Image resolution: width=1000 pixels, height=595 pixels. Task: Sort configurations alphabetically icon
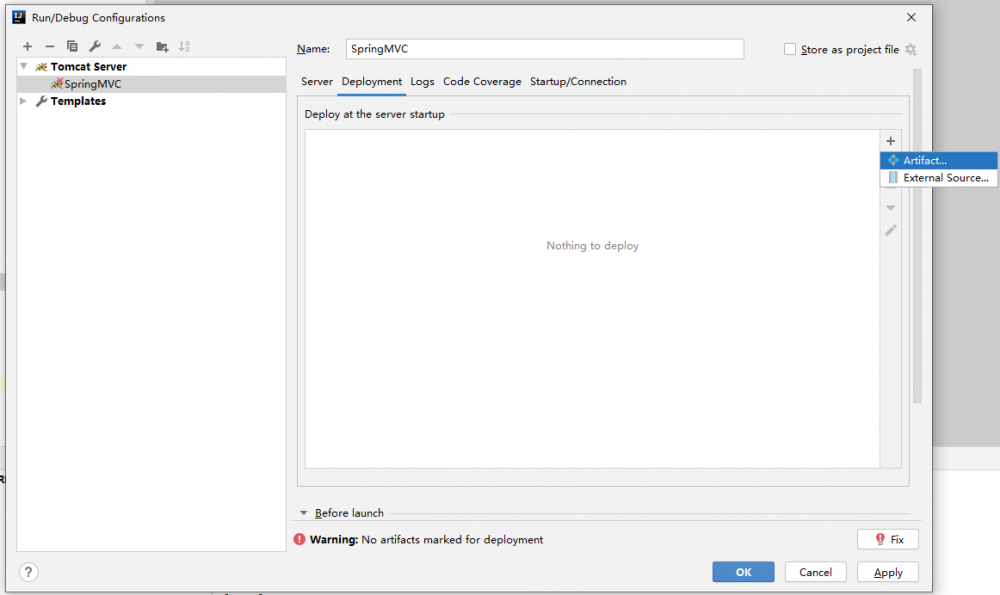(x=184, y=47)
